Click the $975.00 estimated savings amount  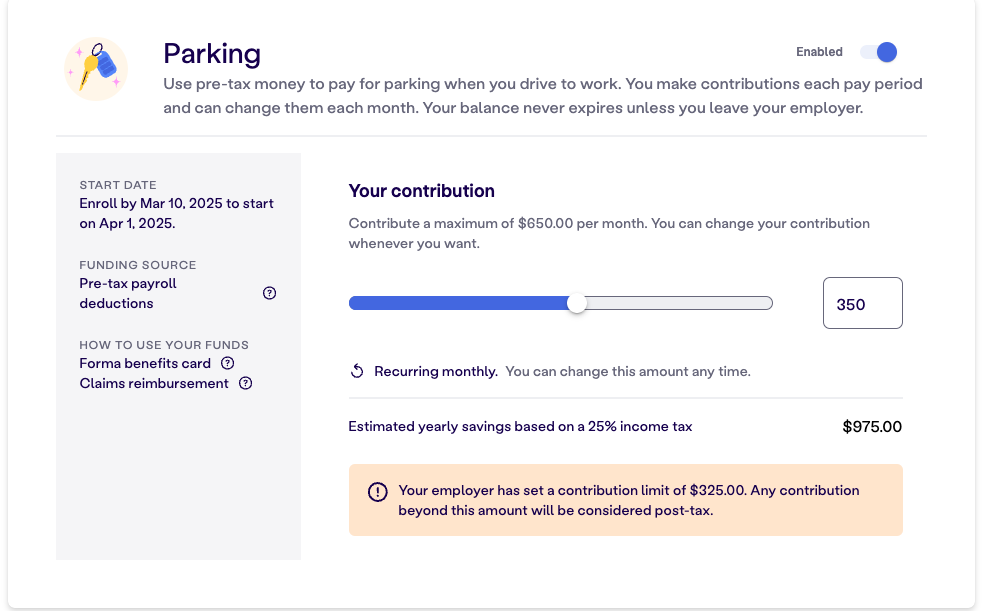point(872,427)
